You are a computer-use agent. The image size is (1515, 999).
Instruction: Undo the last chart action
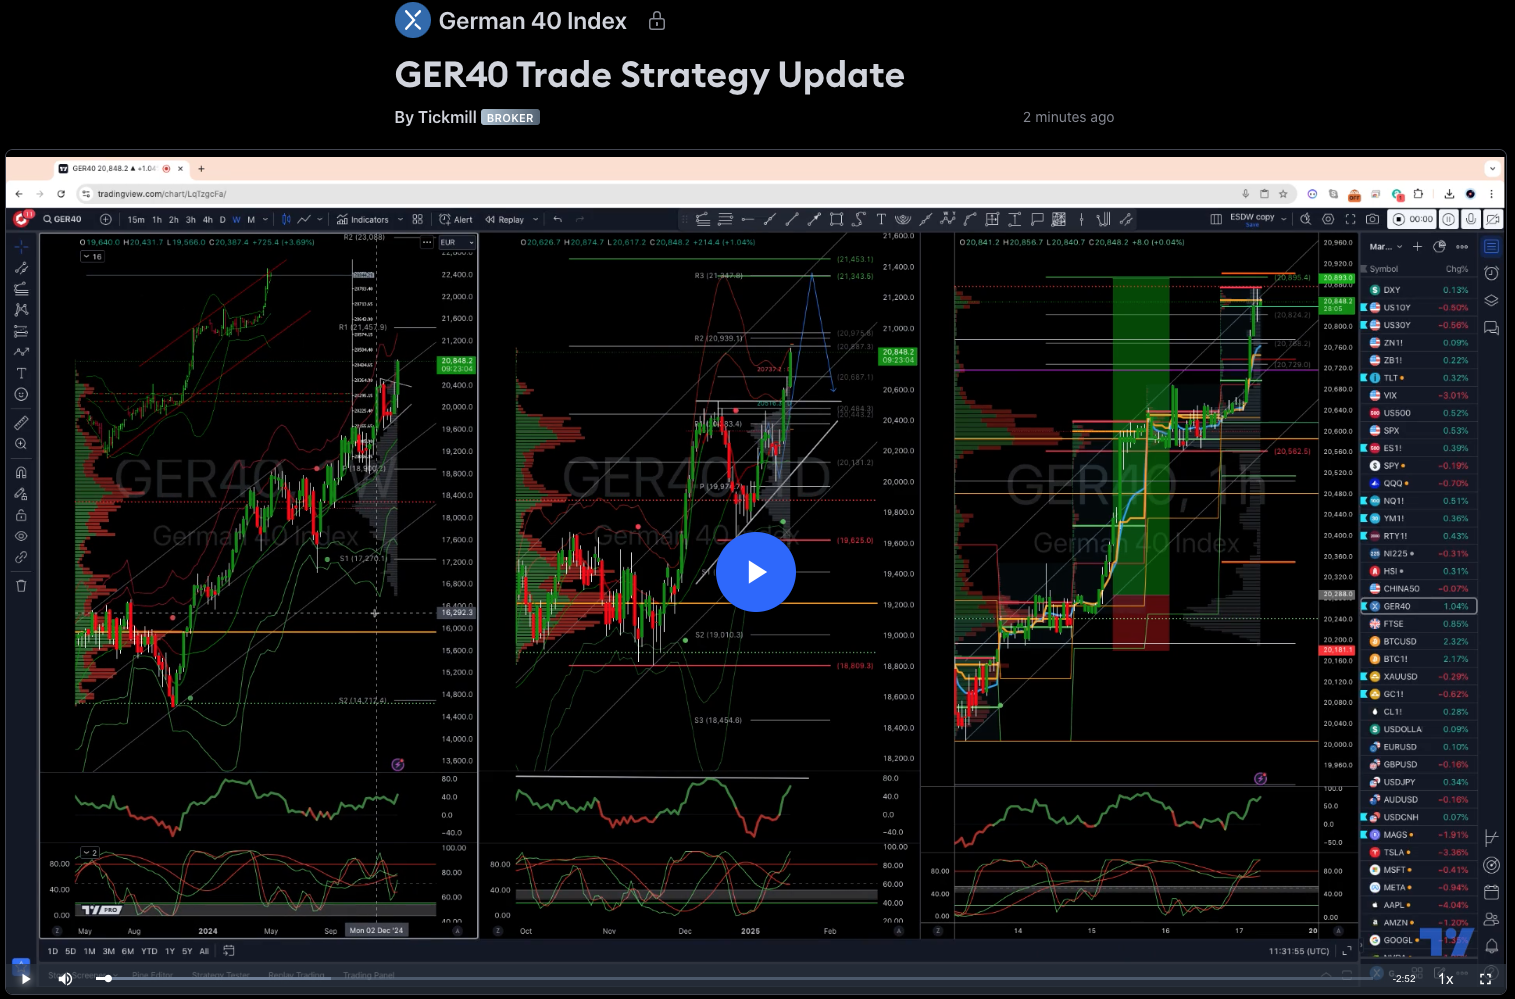point(558,219)
